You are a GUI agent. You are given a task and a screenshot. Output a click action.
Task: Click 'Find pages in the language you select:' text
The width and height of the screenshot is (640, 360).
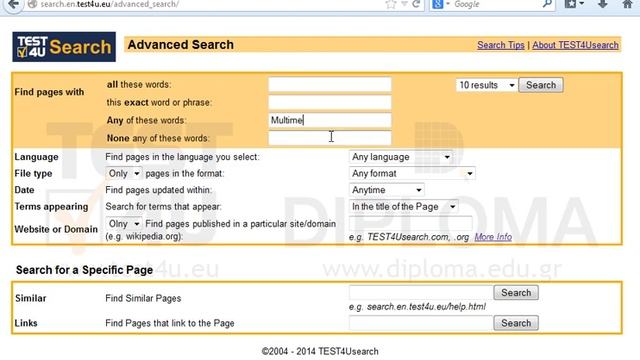(182, 157)
